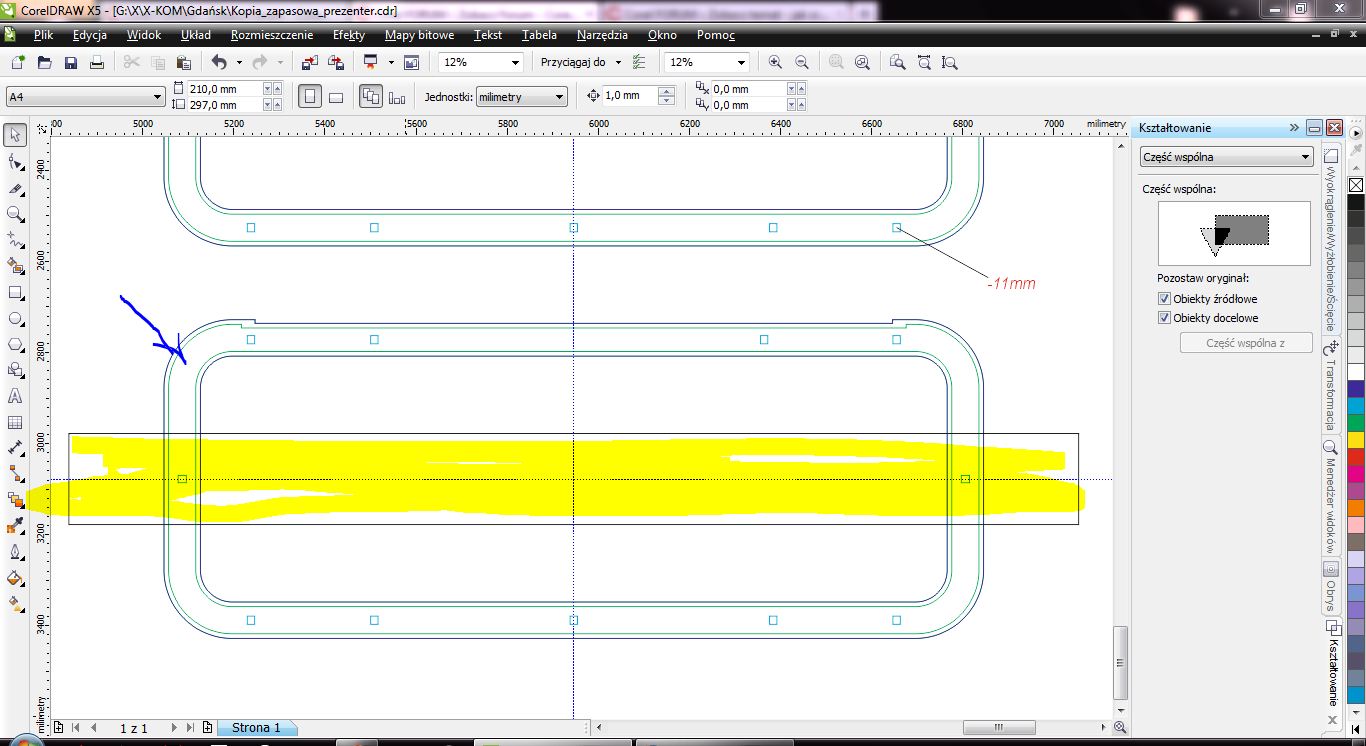This screenshot has width=1366, height=746.
Task: Switch page to landscape orientation
Action: click(x=336, y=97)
